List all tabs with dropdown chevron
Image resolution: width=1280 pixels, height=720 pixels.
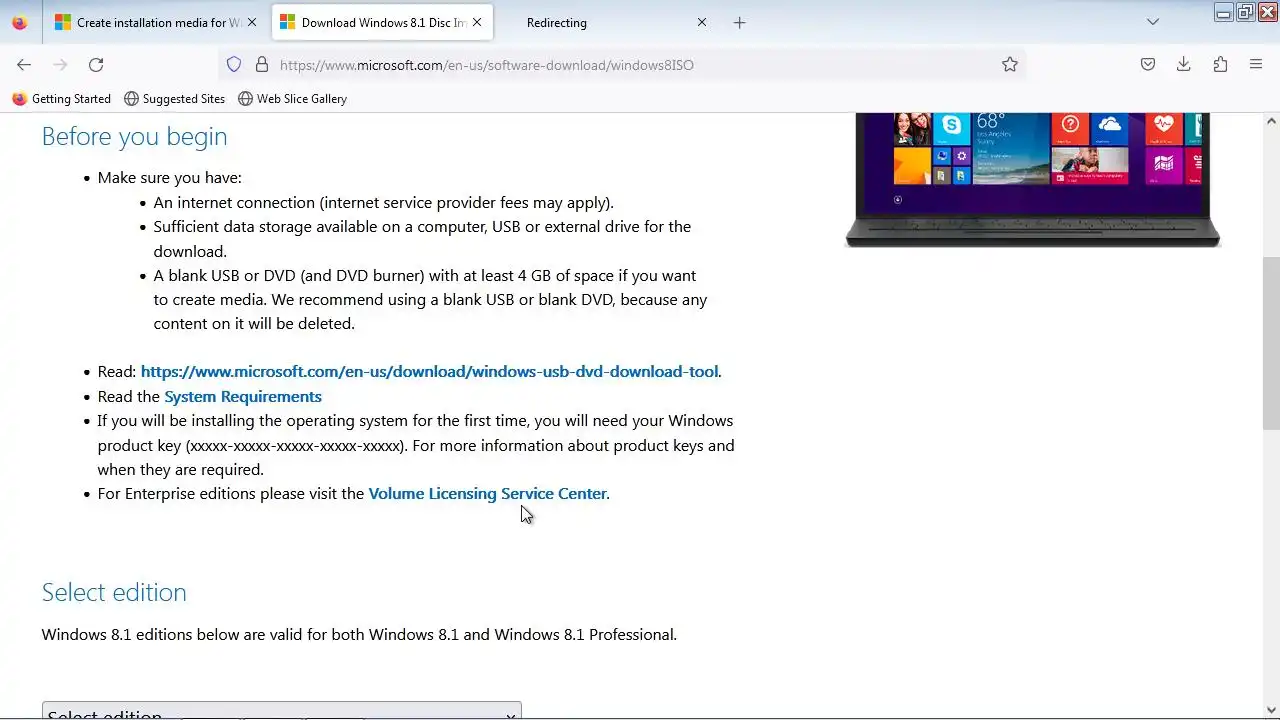click(x=1153, y=22)
